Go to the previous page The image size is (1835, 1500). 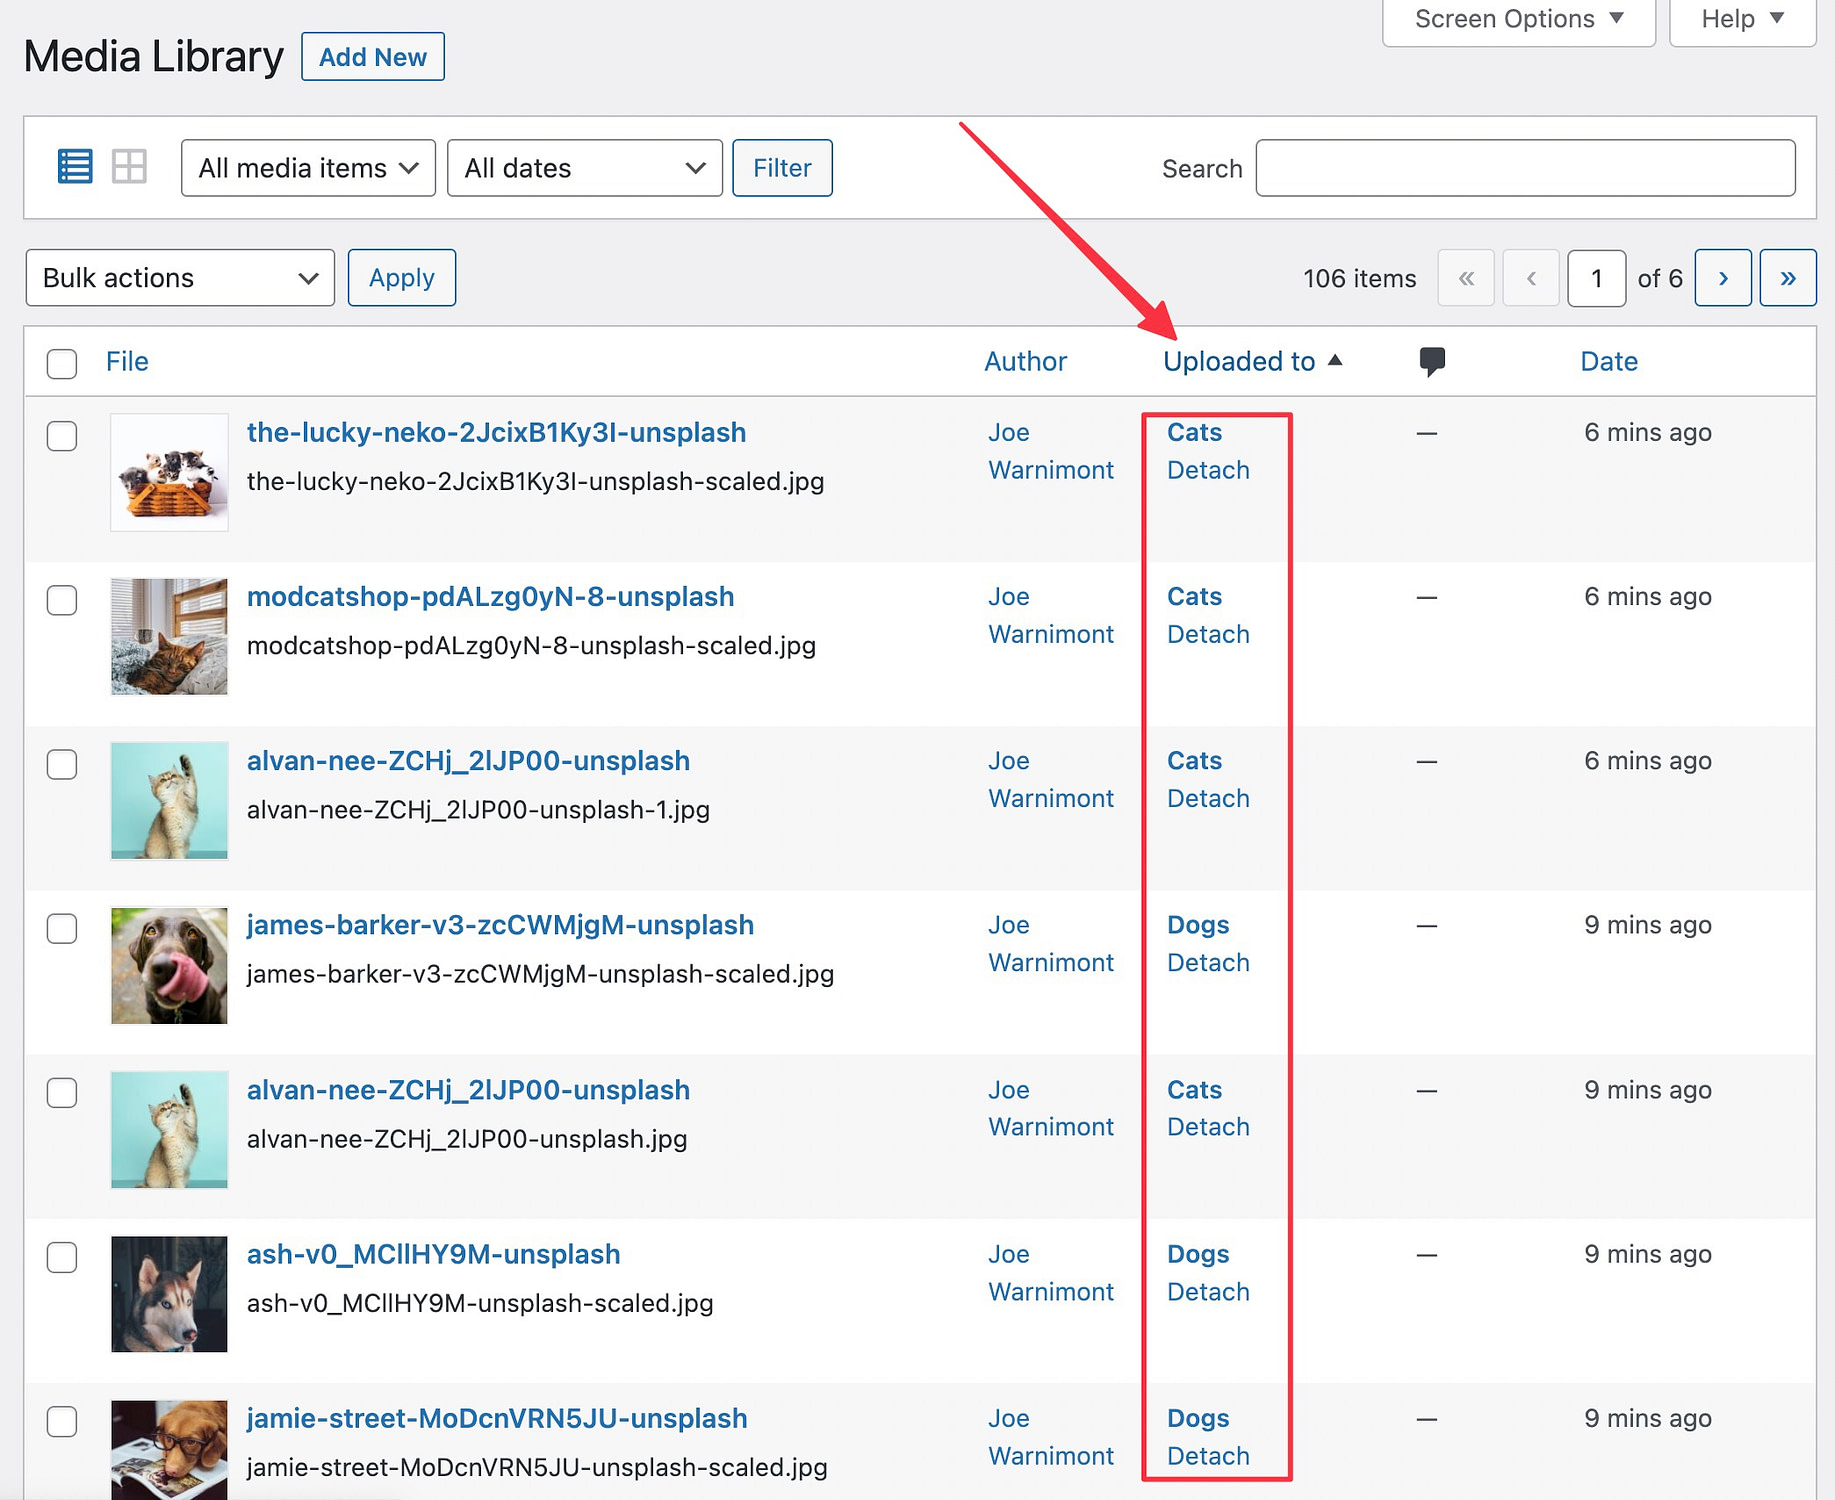[x=1531, y=277]
